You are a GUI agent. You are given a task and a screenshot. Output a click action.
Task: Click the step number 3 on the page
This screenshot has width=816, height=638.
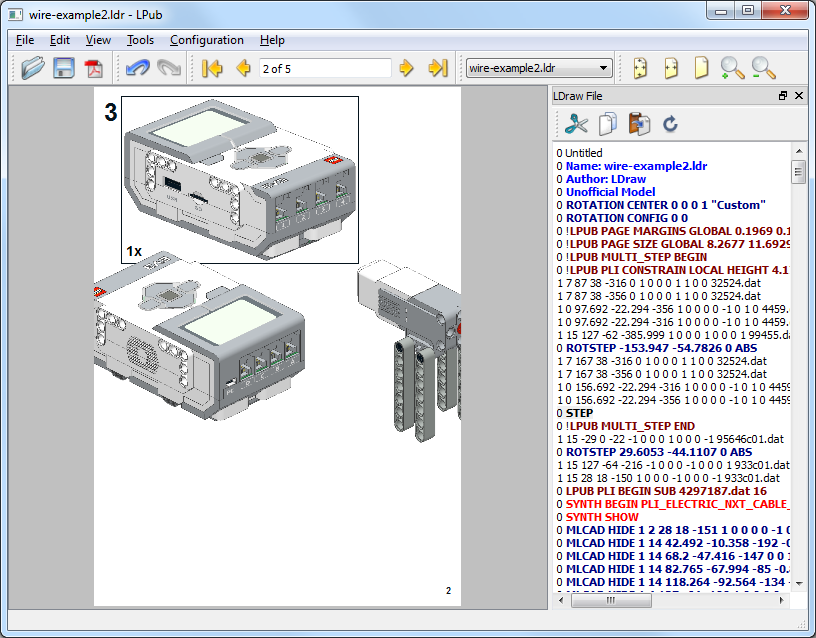click(x=111, y=112)
